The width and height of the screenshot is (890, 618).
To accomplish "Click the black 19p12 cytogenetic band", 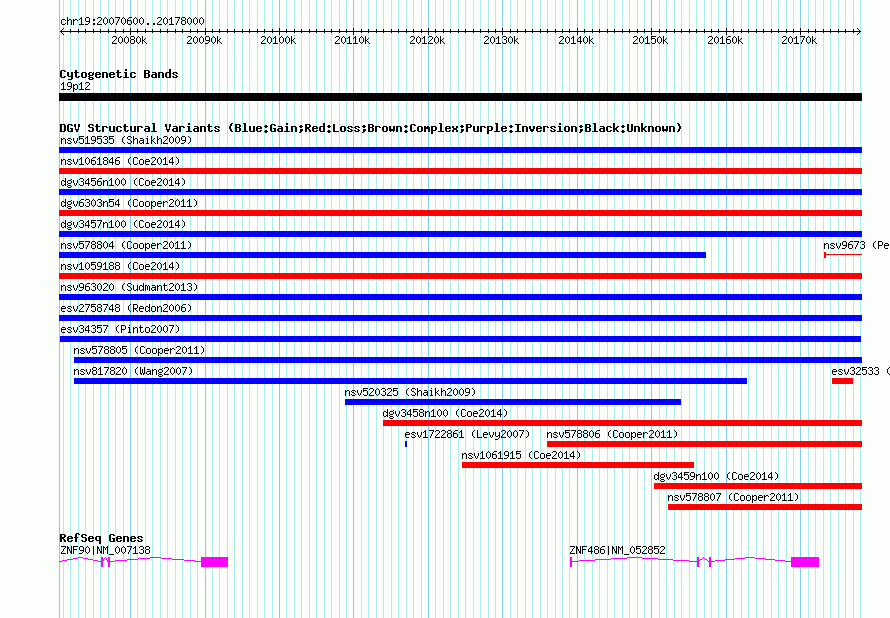I will click(x=460, y=97).
